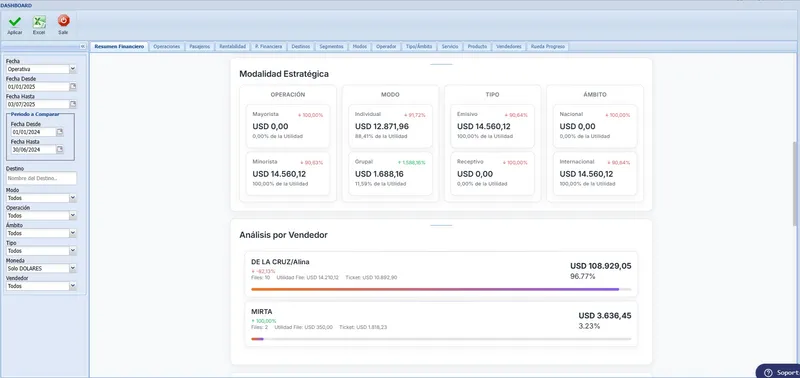Click the MIRTA vendor progress bar
800x378 pixels.
click(x=441, y=339)
